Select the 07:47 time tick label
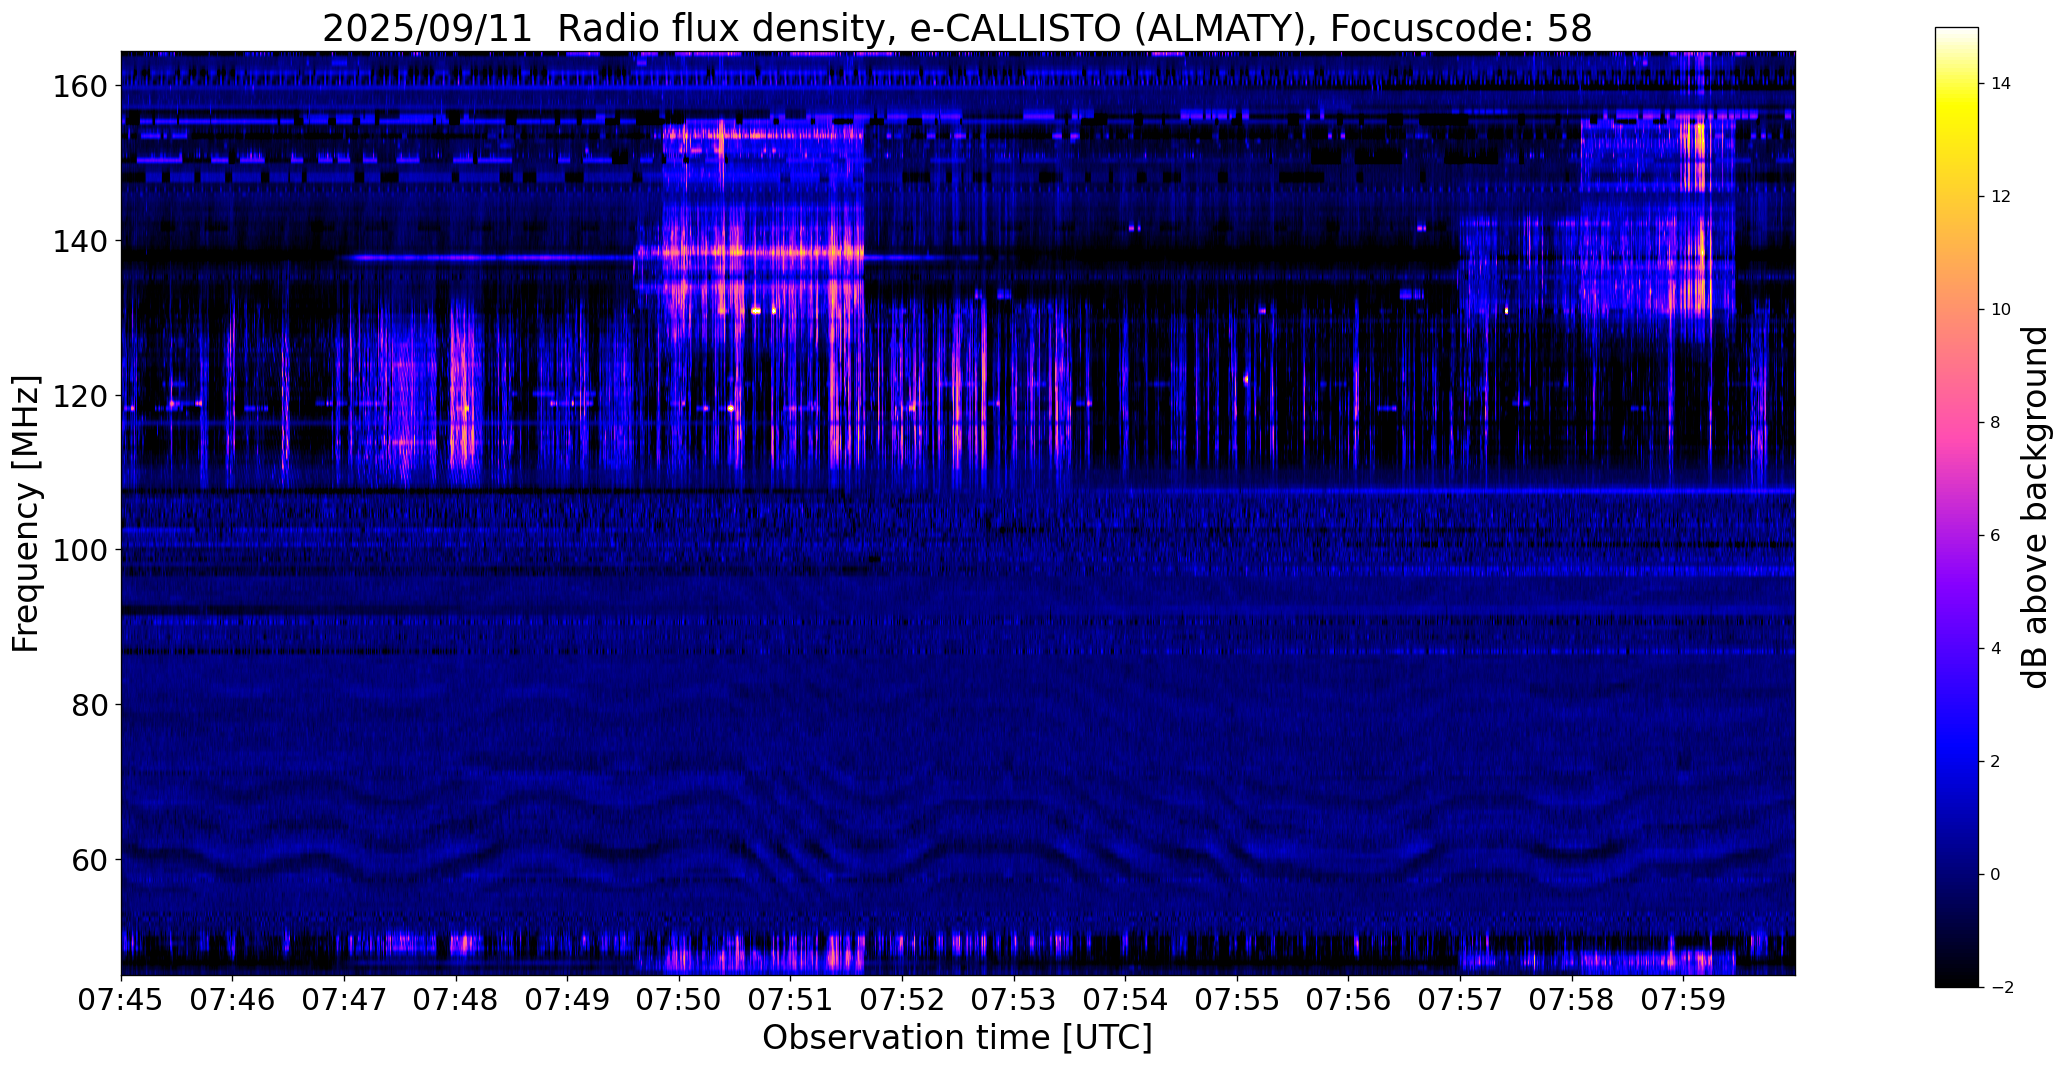The image size is (2066, 1067). pyautogui.click(x=345, y=1001)
